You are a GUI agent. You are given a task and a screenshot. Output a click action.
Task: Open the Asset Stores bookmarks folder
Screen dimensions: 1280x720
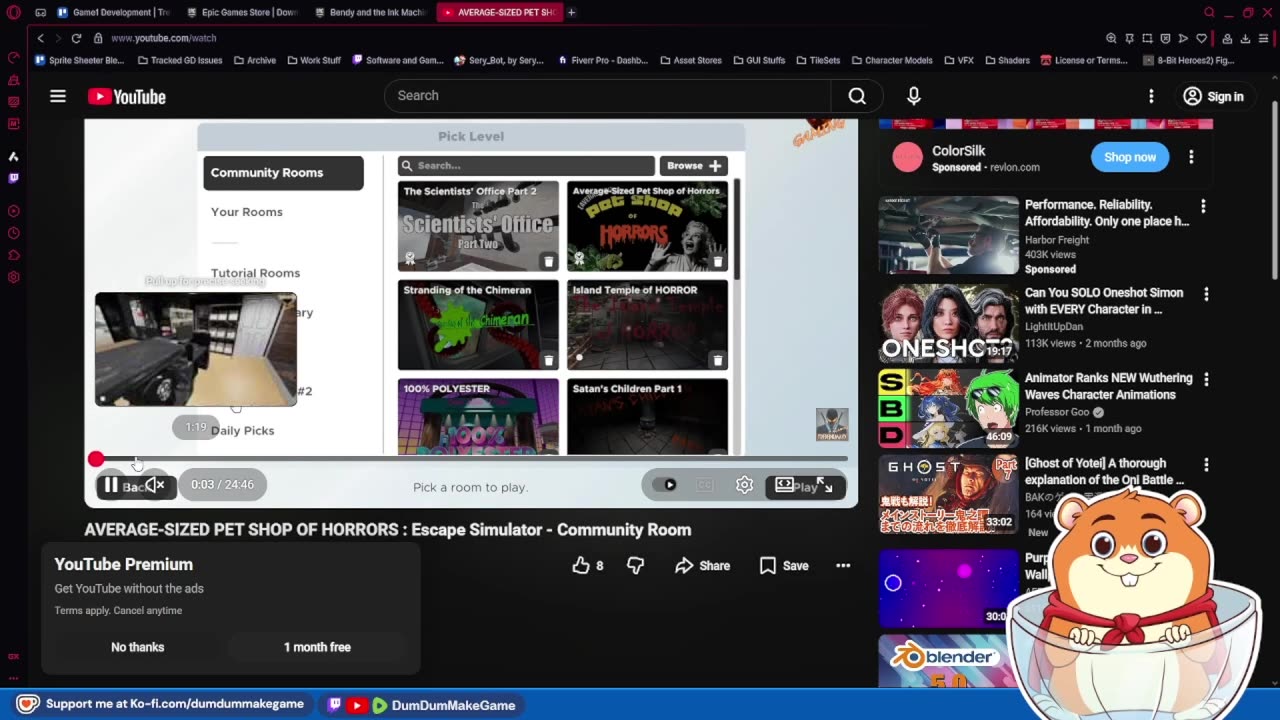[691, 60]
